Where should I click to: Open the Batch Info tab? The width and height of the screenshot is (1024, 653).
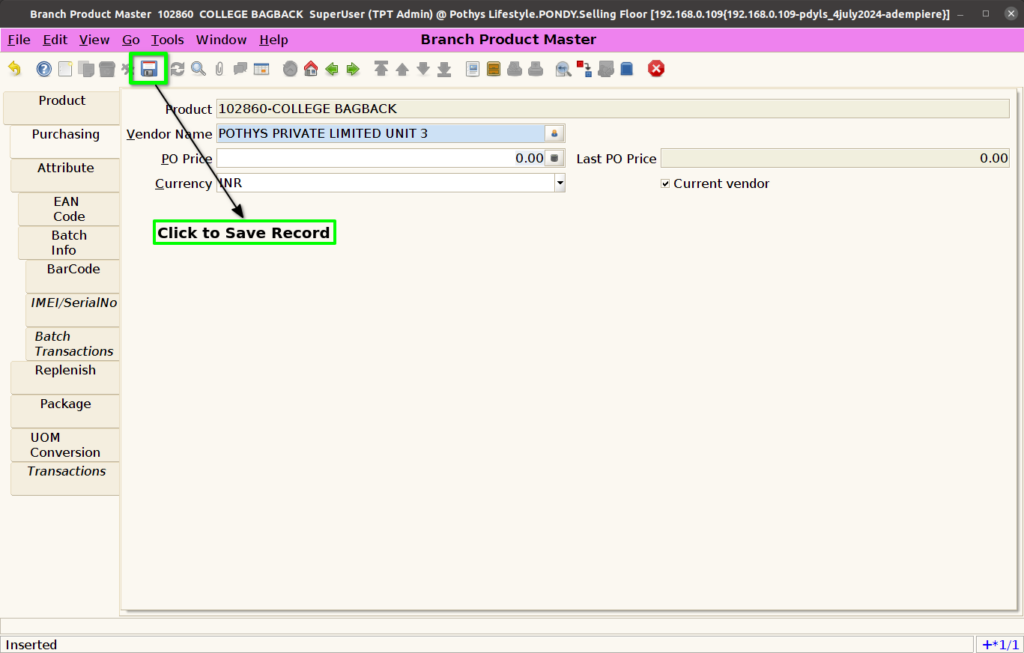(69, 243)
